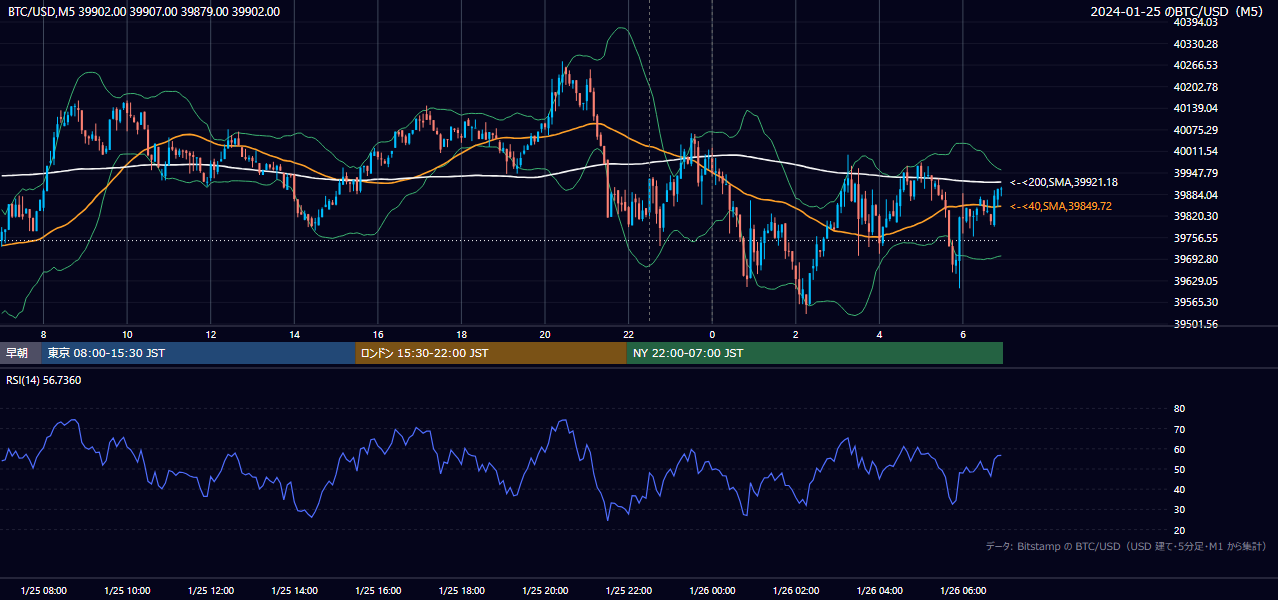Click the 1/25 16:00 date label

pos(378,591)
